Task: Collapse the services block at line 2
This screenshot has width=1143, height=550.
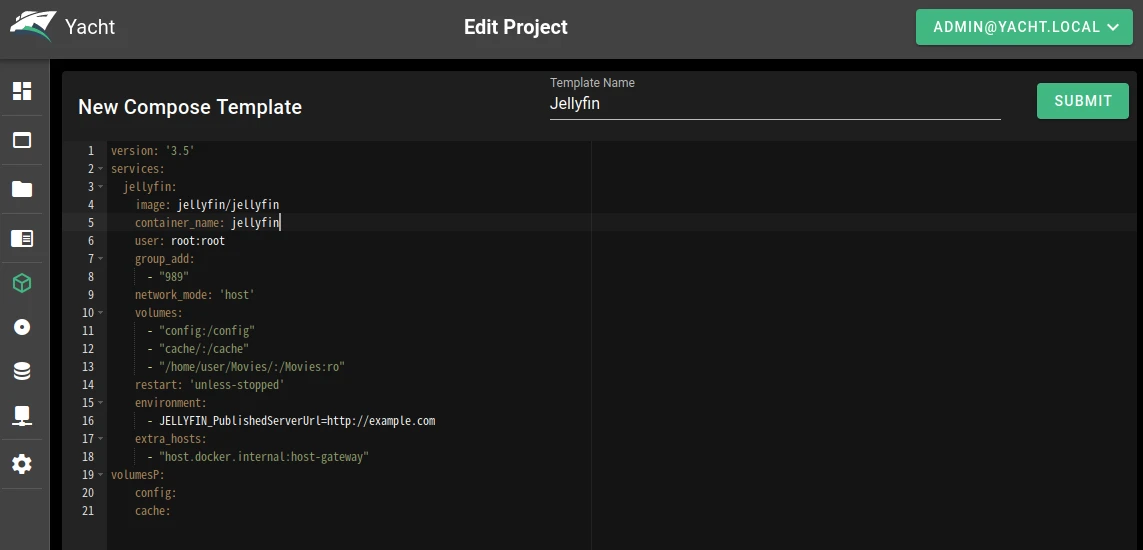Action: coord(101,169)
